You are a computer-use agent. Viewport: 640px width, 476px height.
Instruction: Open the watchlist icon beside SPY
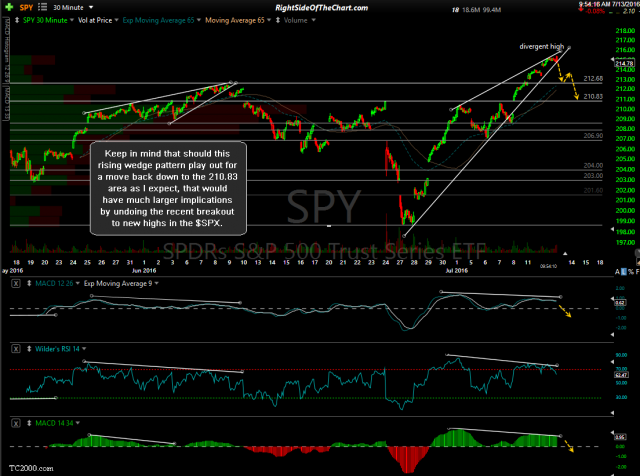tap(43, 7)
